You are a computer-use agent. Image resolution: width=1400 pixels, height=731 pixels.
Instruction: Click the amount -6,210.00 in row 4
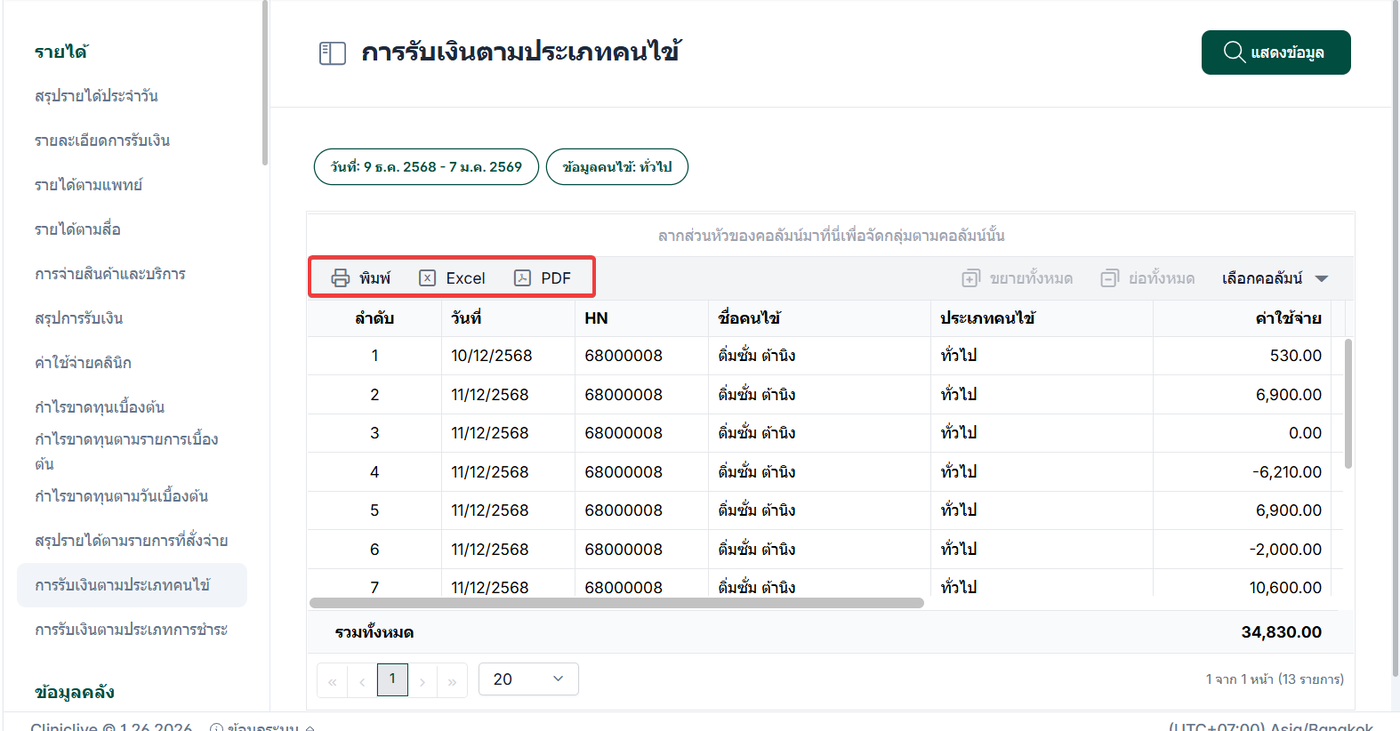[1287, 472]
